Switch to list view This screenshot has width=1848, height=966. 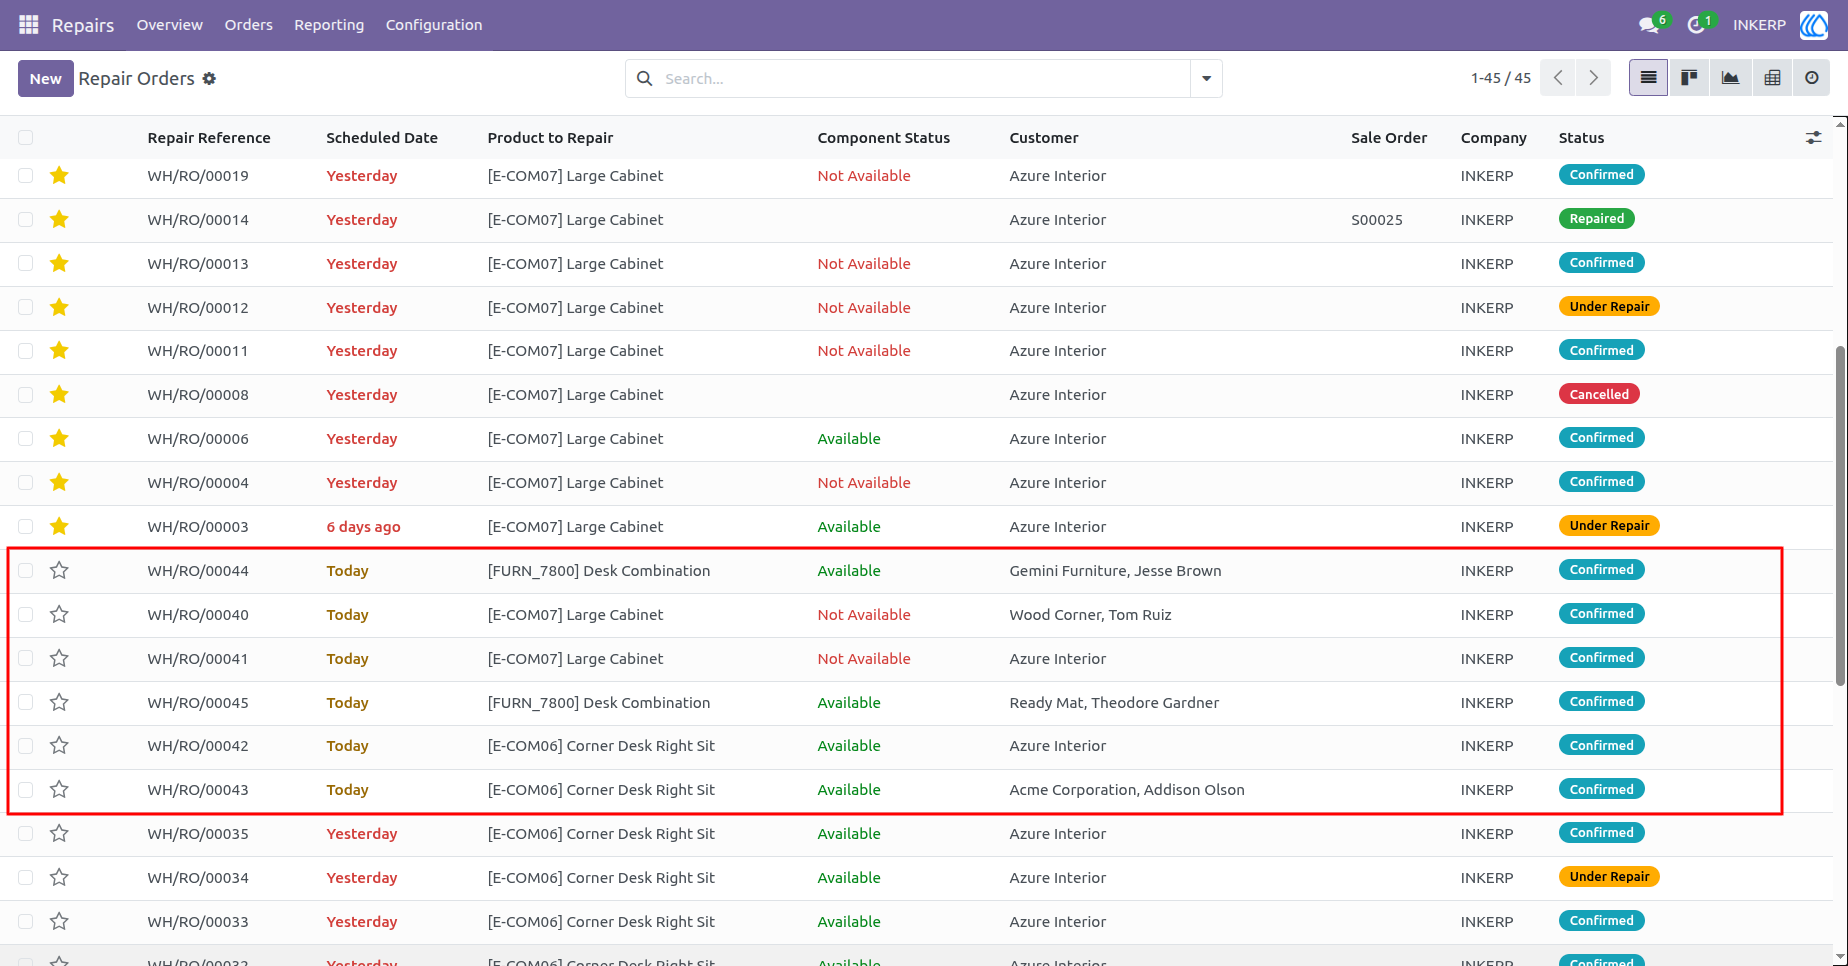[x=1649, y=78]
